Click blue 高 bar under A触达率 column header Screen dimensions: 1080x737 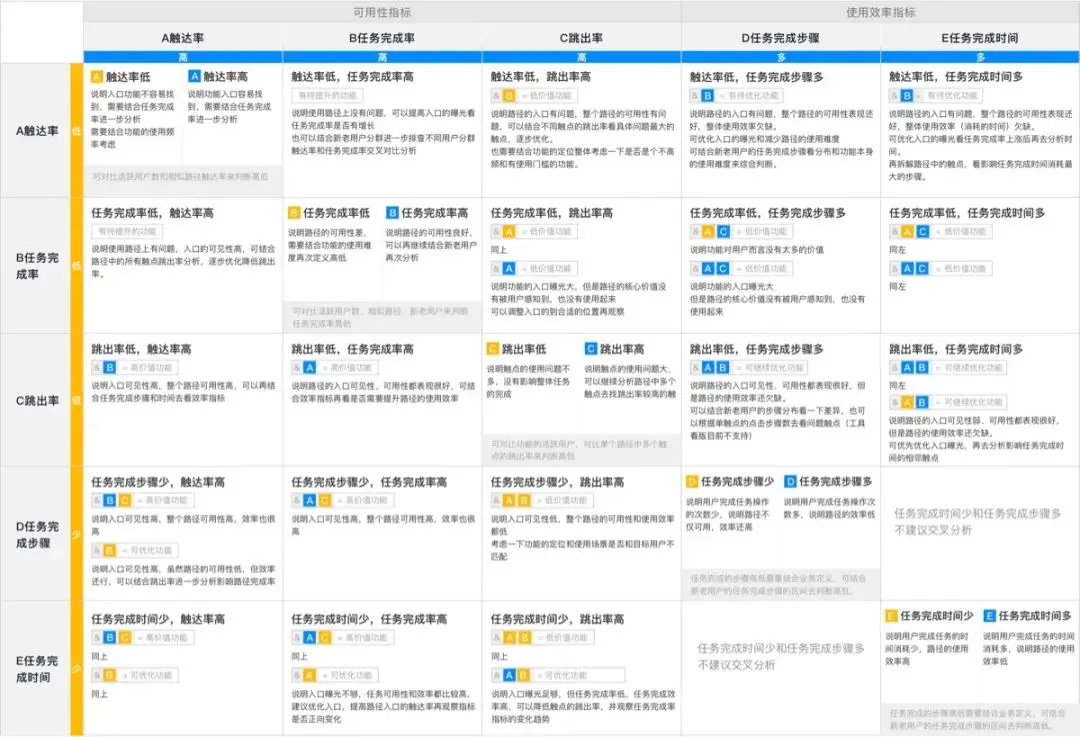coord(183,56)
